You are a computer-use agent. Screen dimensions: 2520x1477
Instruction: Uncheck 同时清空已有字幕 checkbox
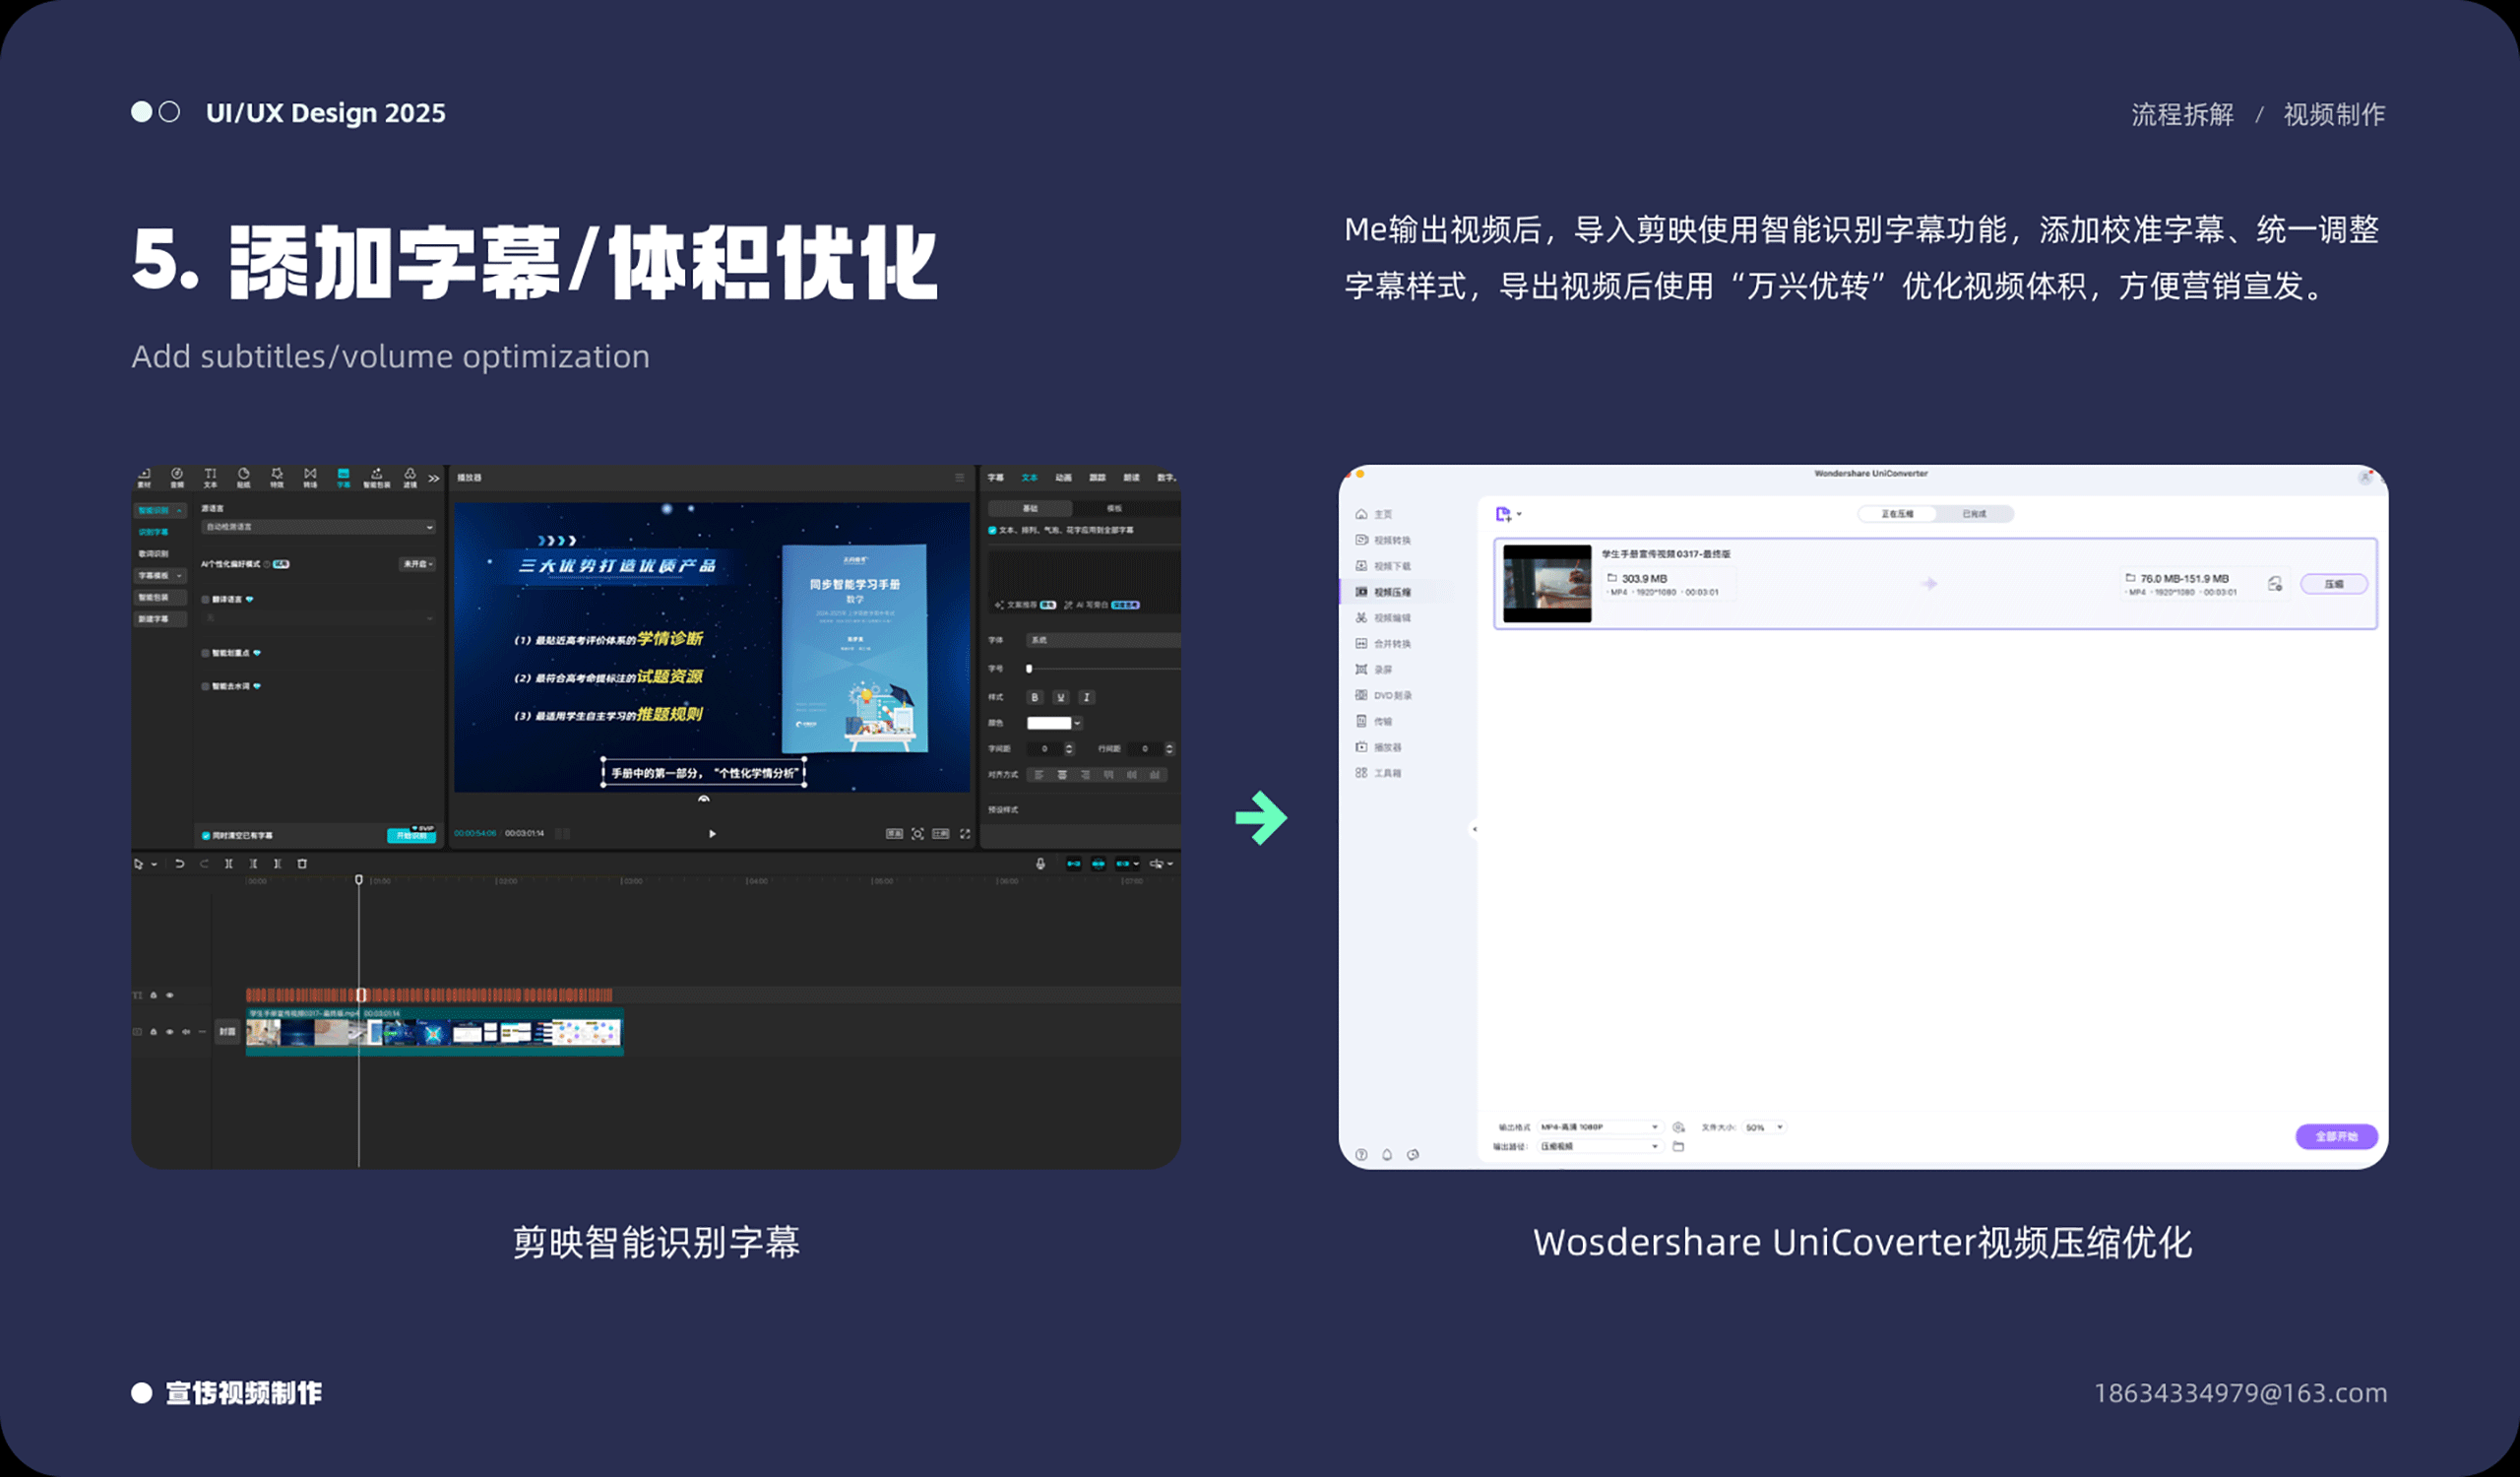(x=206, y=835)
